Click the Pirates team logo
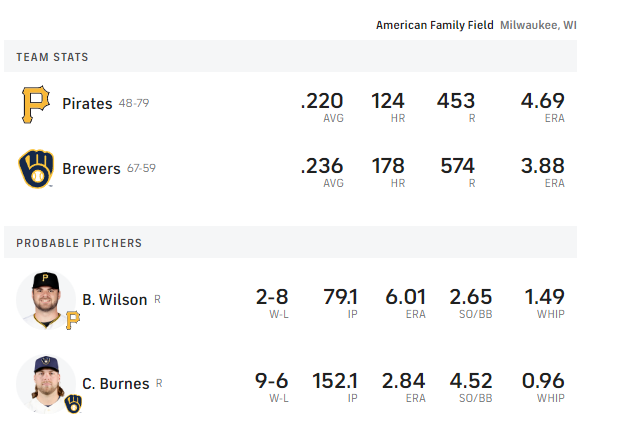 (x=36, y=104)
